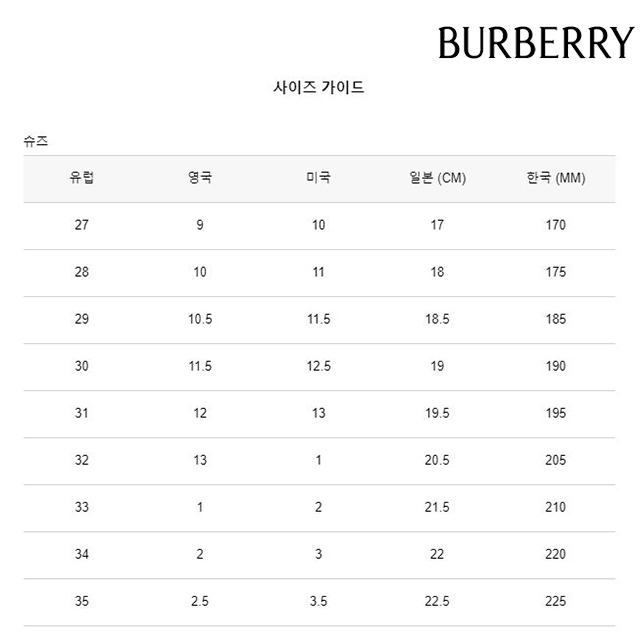Viewport: 640px width, 640px height.
Task: Click the UK size 10.5 cell
Action: (x=200, y=319)
